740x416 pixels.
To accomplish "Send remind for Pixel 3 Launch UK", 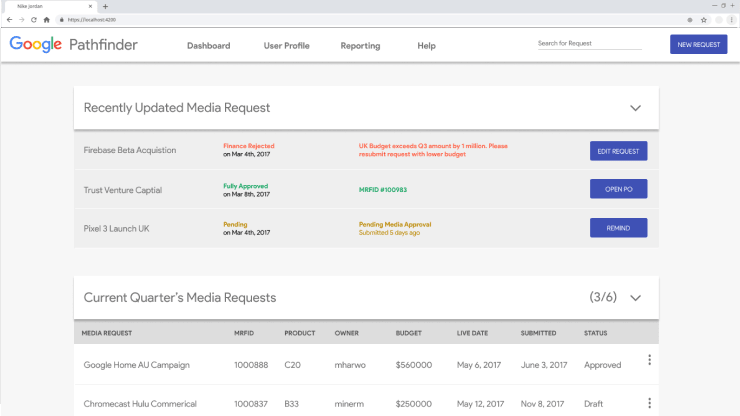I will click(618, 228).
